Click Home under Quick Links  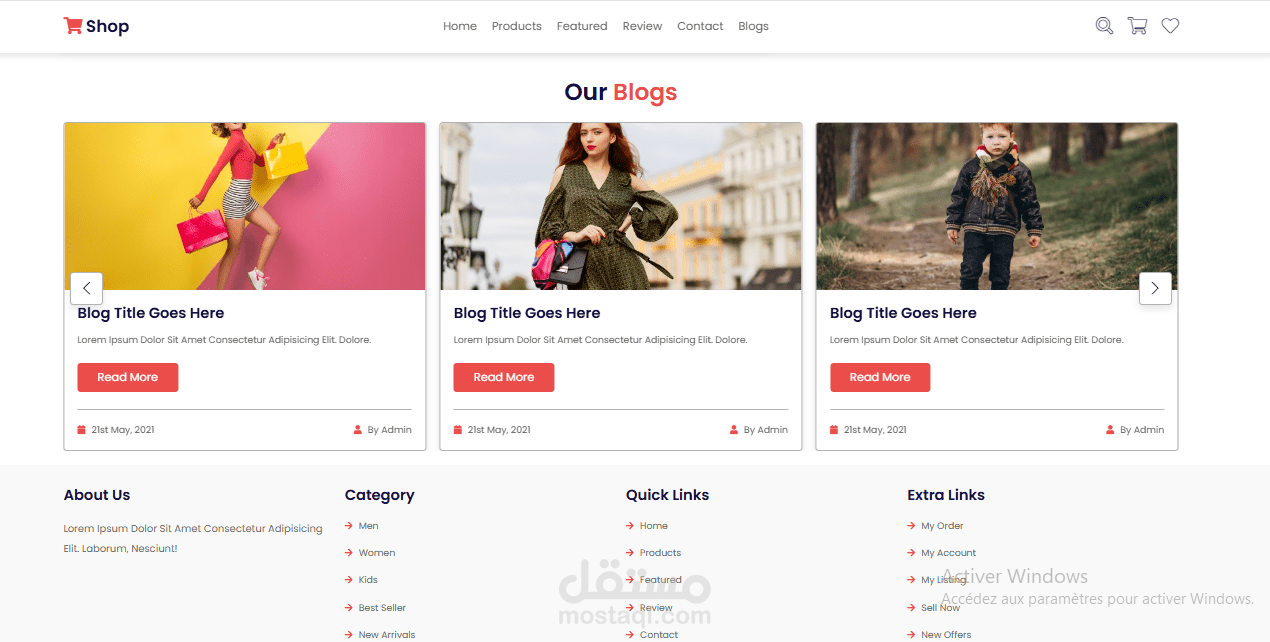point(647,526)
